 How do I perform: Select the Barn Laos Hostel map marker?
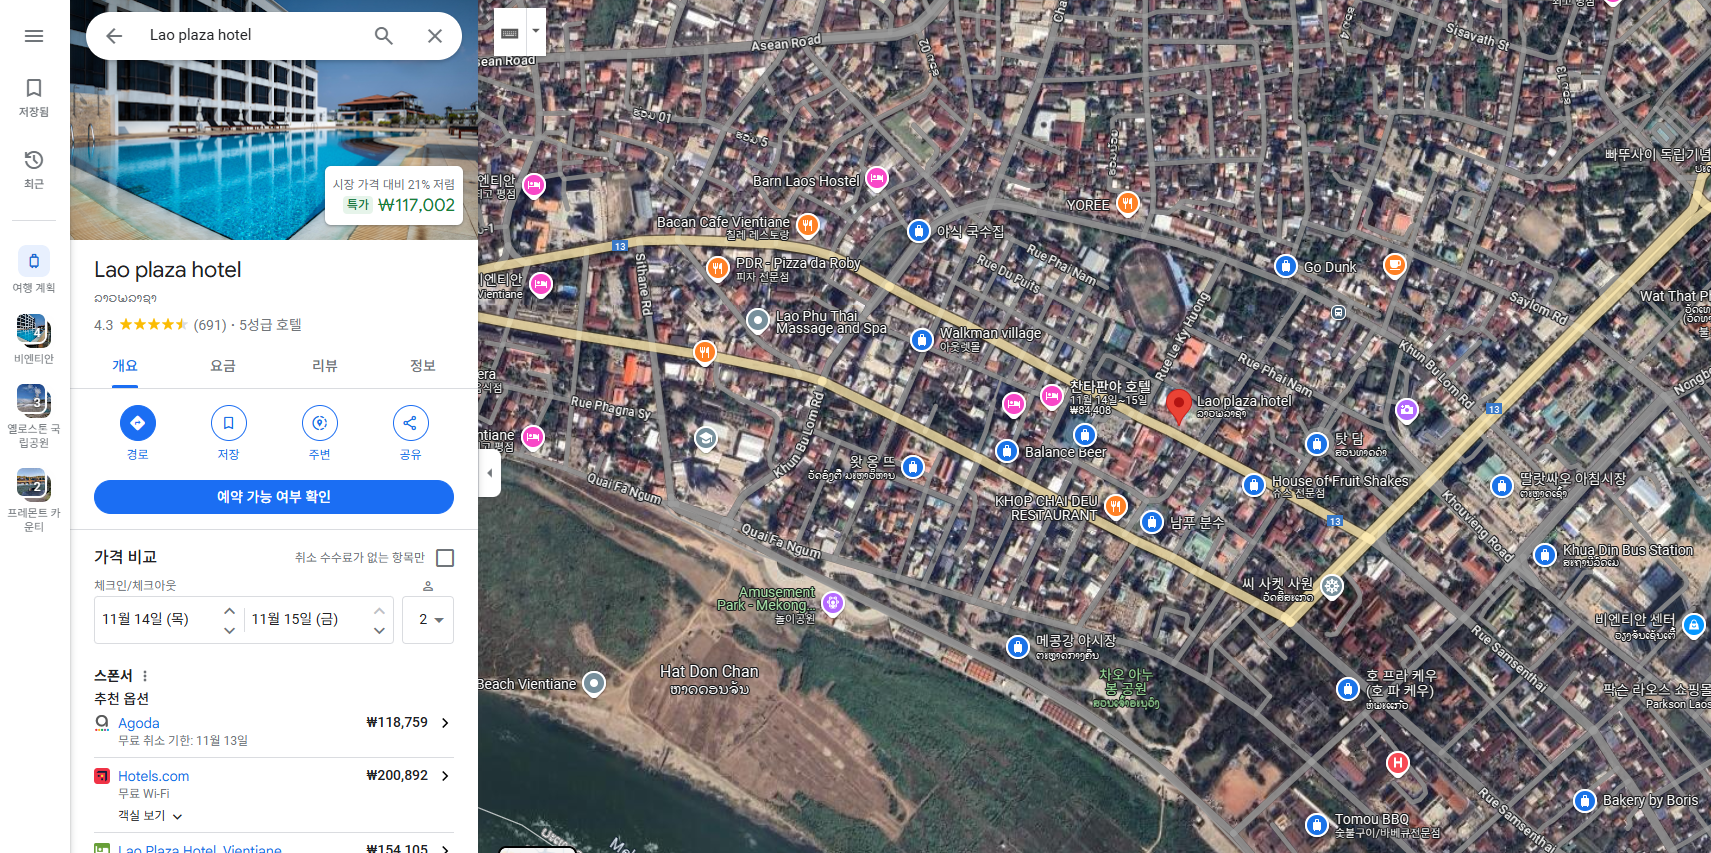click(877, 179)
